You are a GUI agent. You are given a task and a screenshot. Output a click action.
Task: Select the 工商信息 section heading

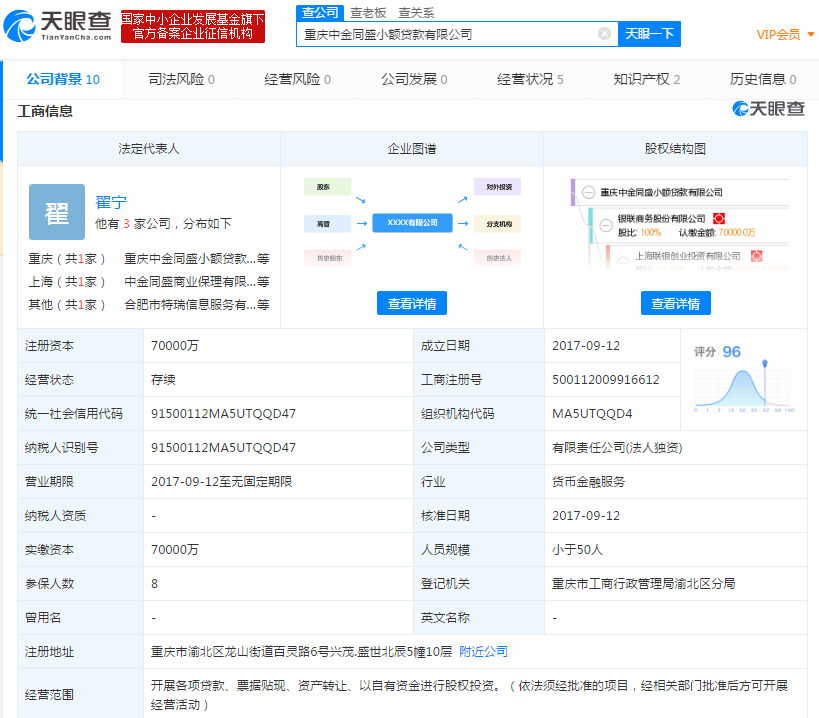coord(45,111)
